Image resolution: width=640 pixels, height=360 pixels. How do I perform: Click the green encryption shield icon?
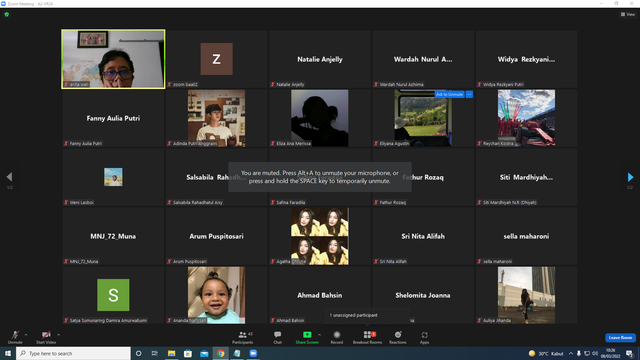pos(7,14)
